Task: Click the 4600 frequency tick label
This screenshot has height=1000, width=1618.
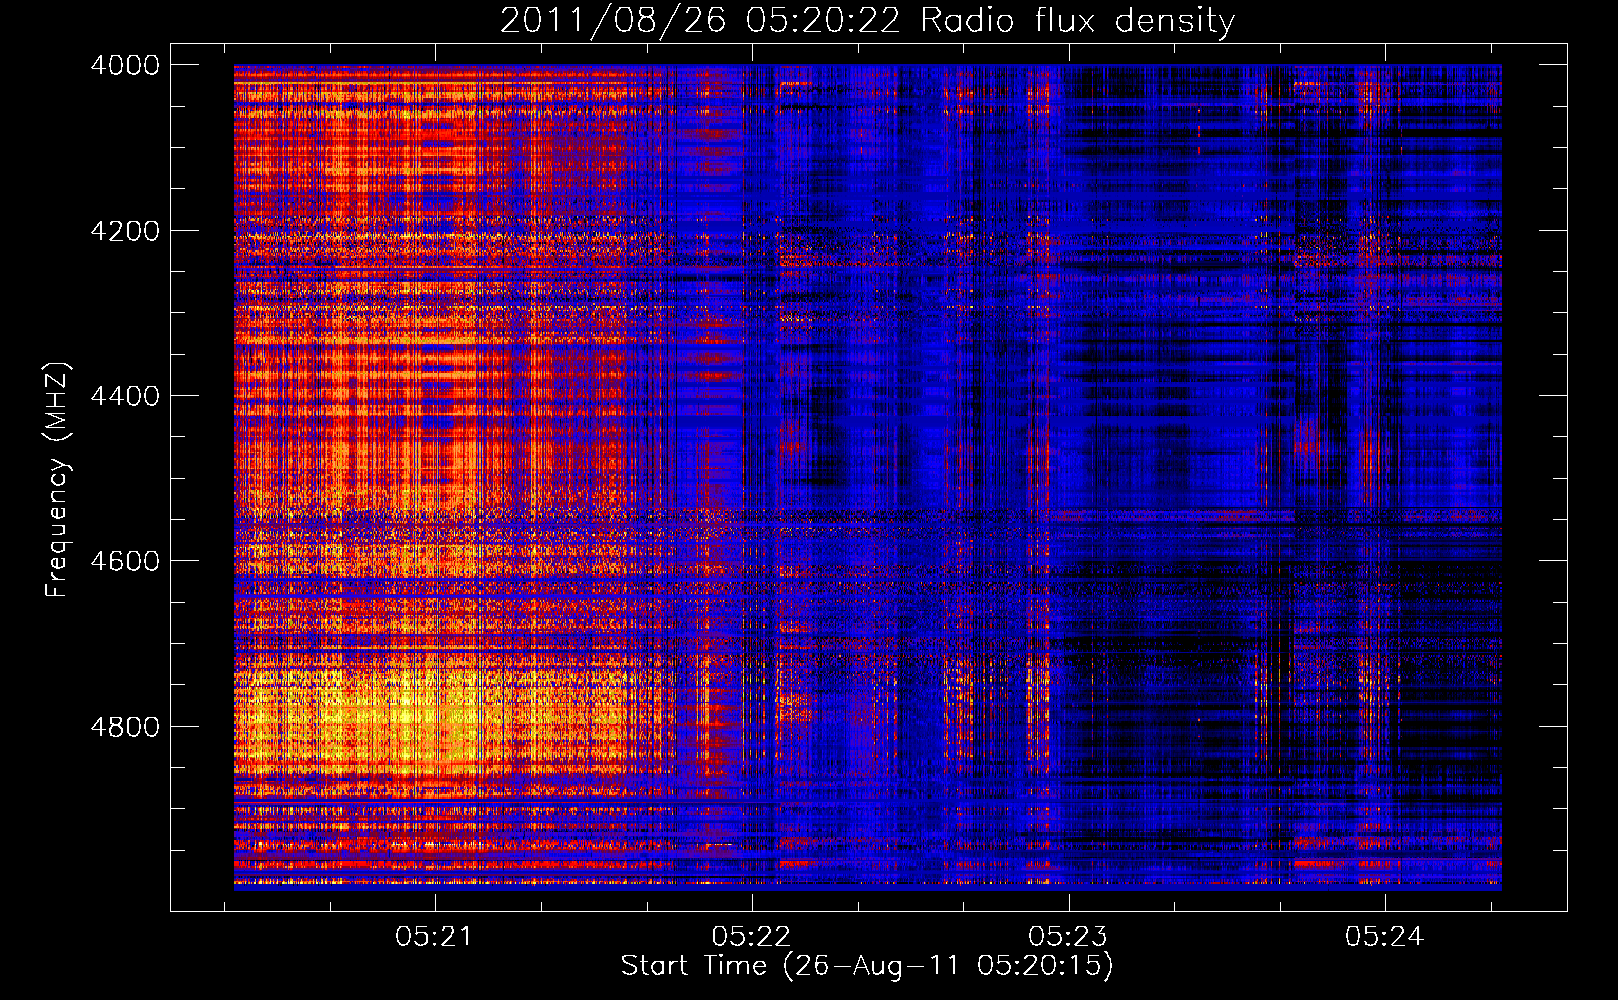Action: [x=125, y=561]
